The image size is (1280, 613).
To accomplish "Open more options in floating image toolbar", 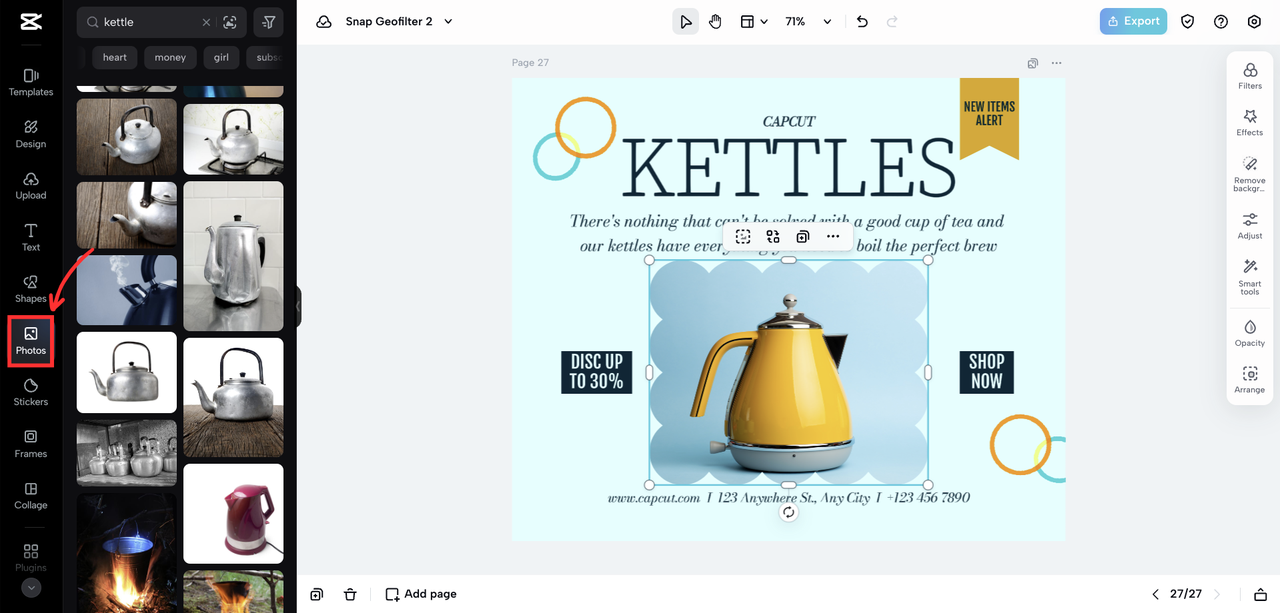I will tap(833, 237).
